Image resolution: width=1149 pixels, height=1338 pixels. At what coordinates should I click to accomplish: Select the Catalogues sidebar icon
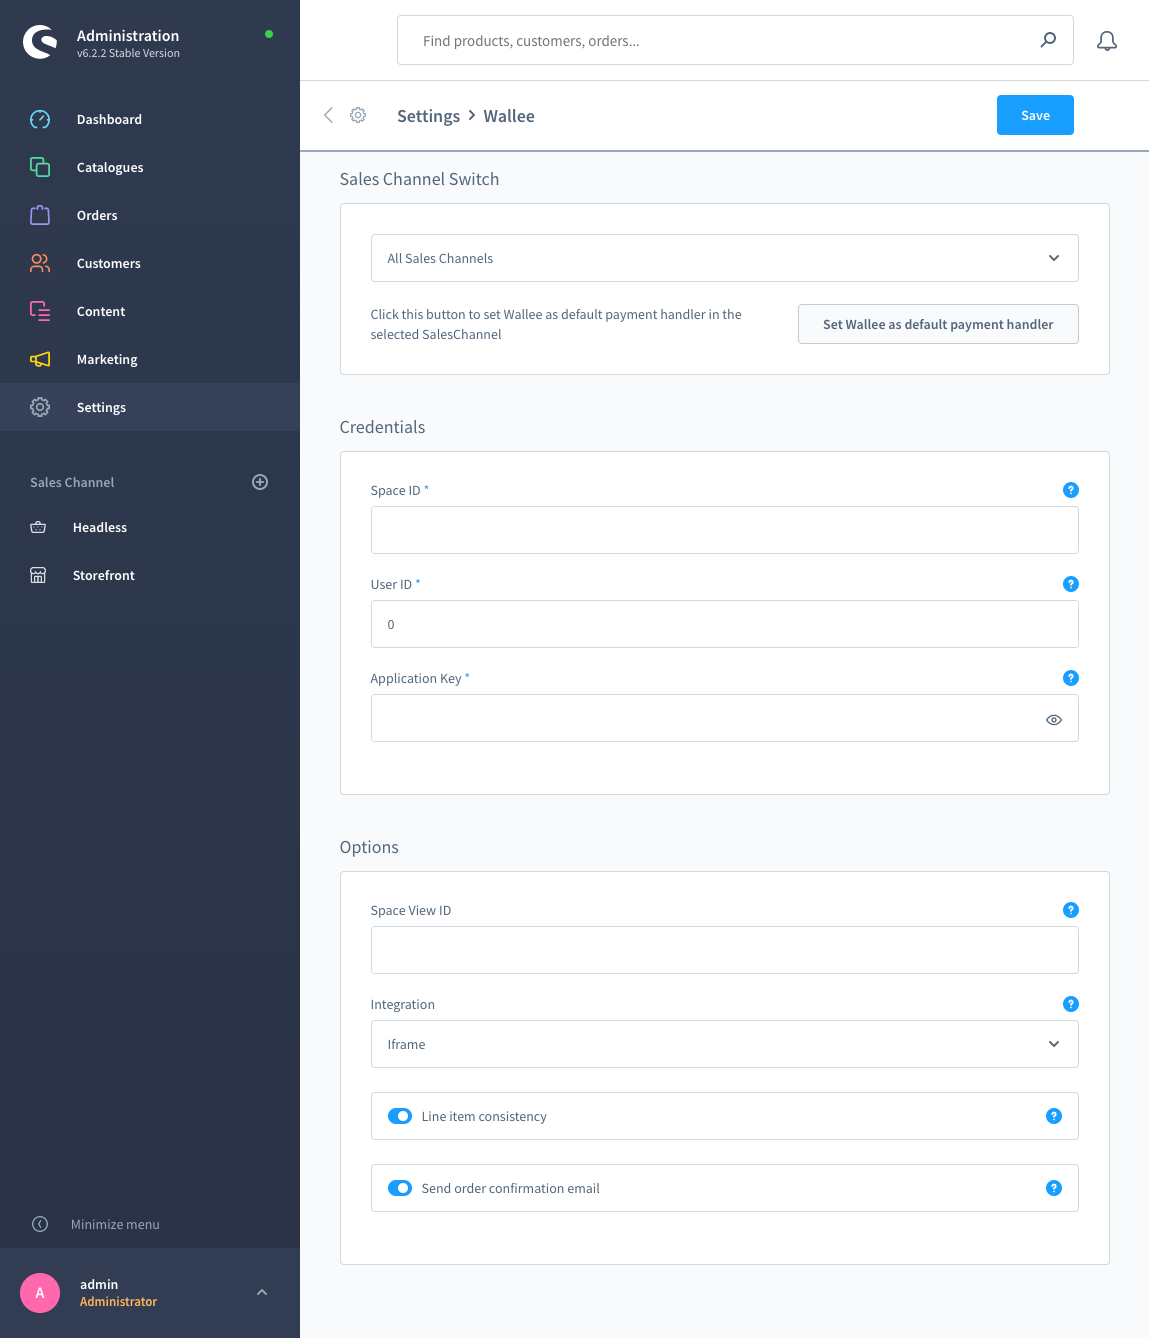click(x=40, y=167)
